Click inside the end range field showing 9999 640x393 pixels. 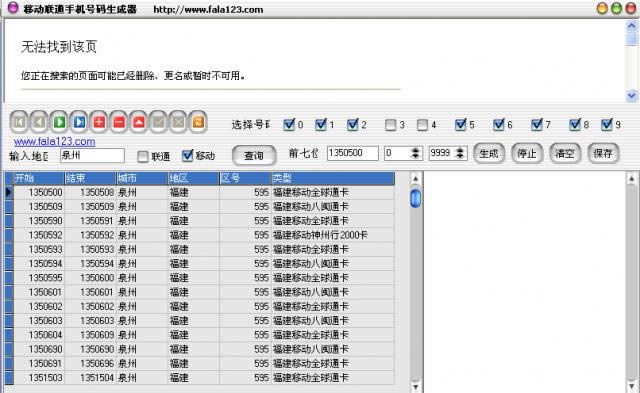pyautogui.click(x=442, y=153)
